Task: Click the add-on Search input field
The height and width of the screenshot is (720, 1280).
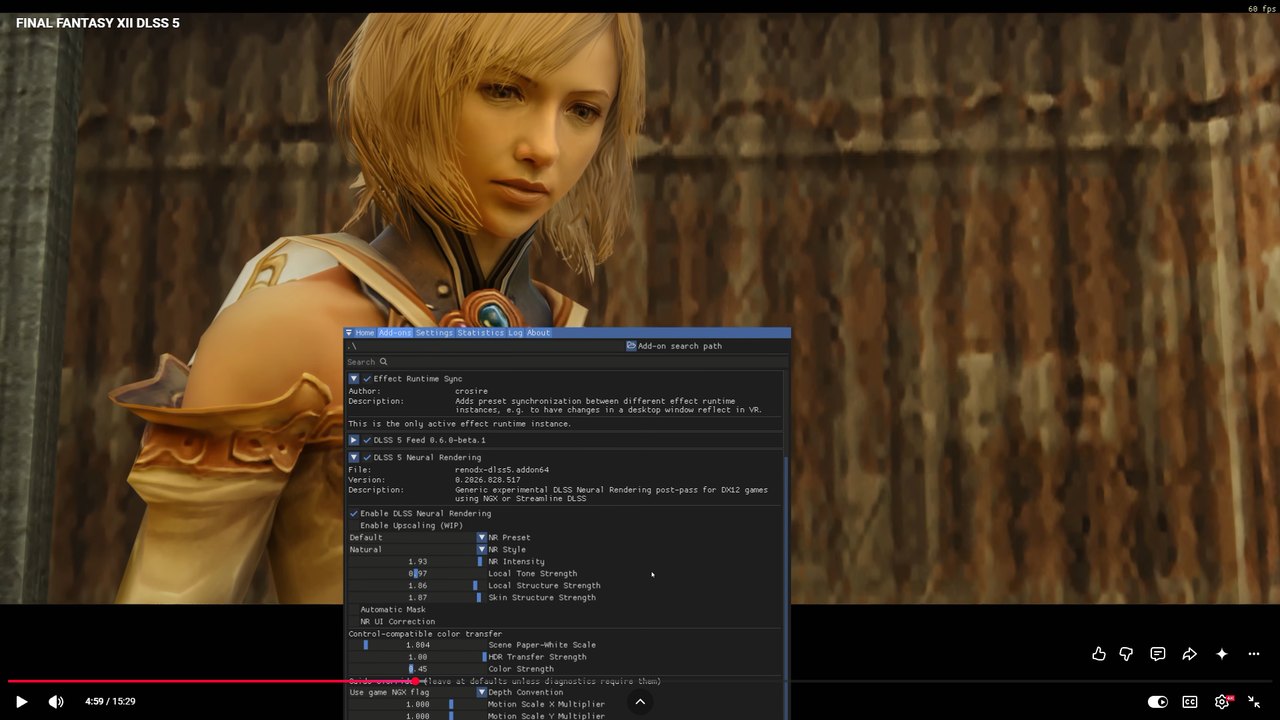Action: (566, 362)
